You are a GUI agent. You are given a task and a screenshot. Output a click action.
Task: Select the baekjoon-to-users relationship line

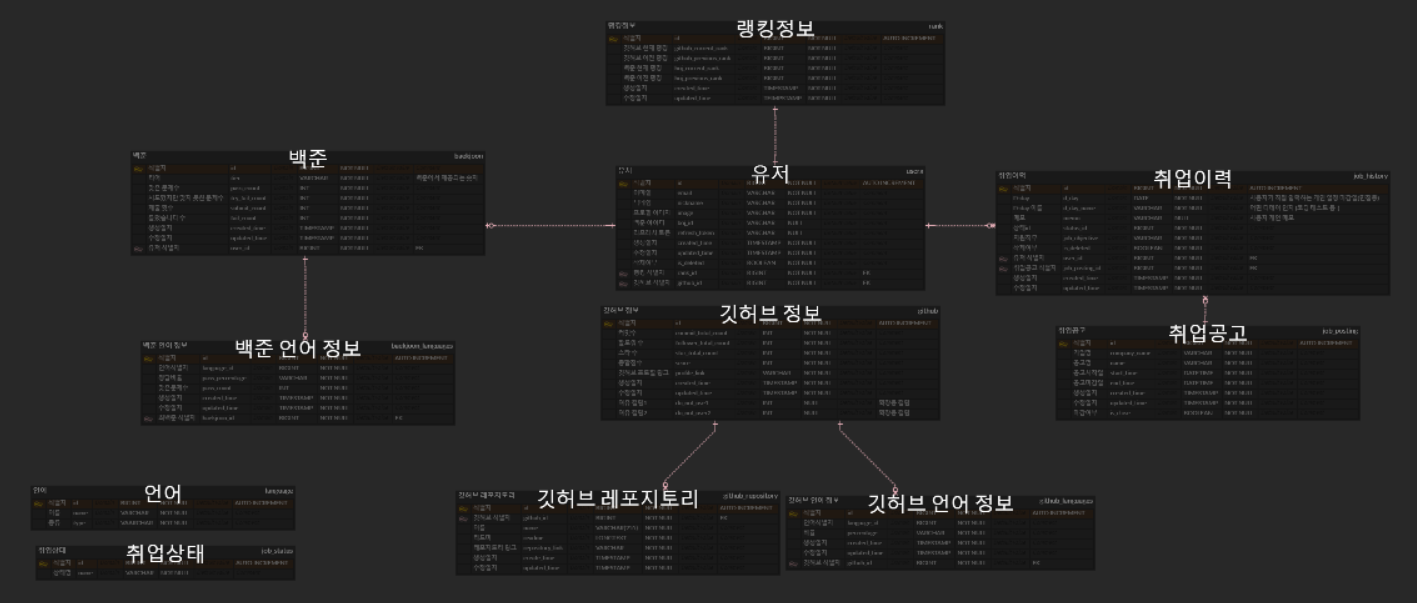(551, 225)
